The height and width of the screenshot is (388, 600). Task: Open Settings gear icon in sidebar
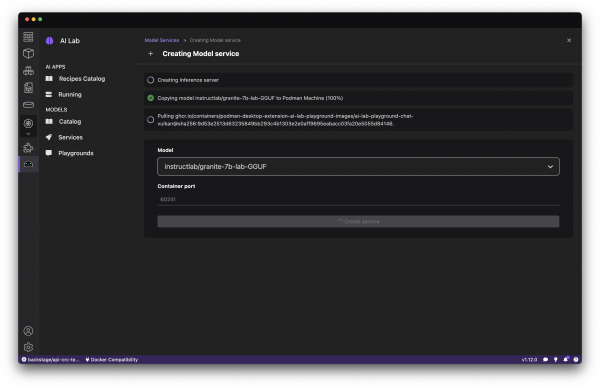pyautogui.click(x=28, y=347)
